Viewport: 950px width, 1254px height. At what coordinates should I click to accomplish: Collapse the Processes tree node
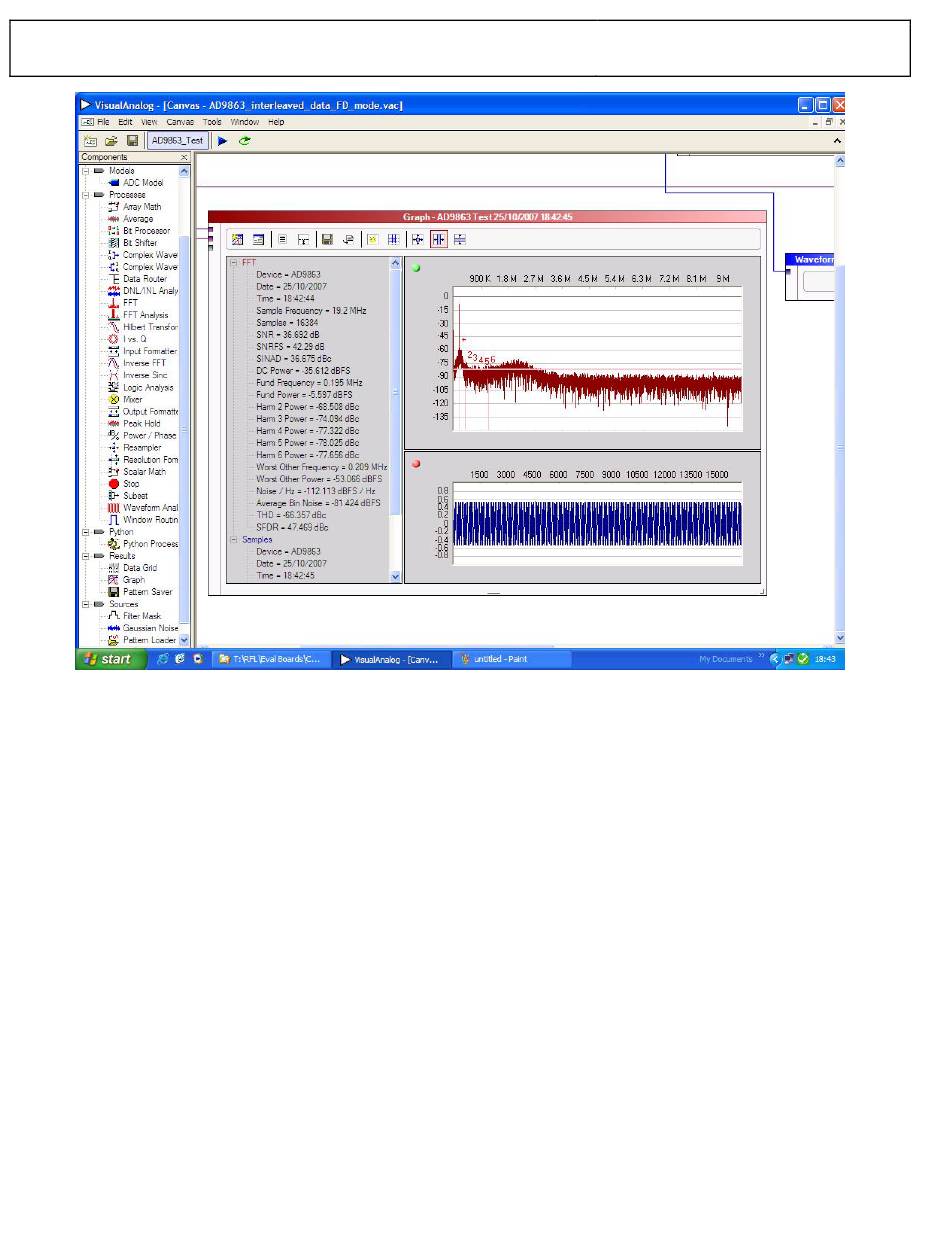[x=86, y=195]
